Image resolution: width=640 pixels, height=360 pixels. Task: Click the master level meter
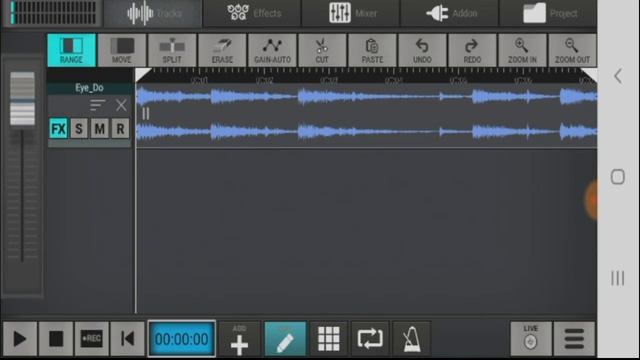53,13
